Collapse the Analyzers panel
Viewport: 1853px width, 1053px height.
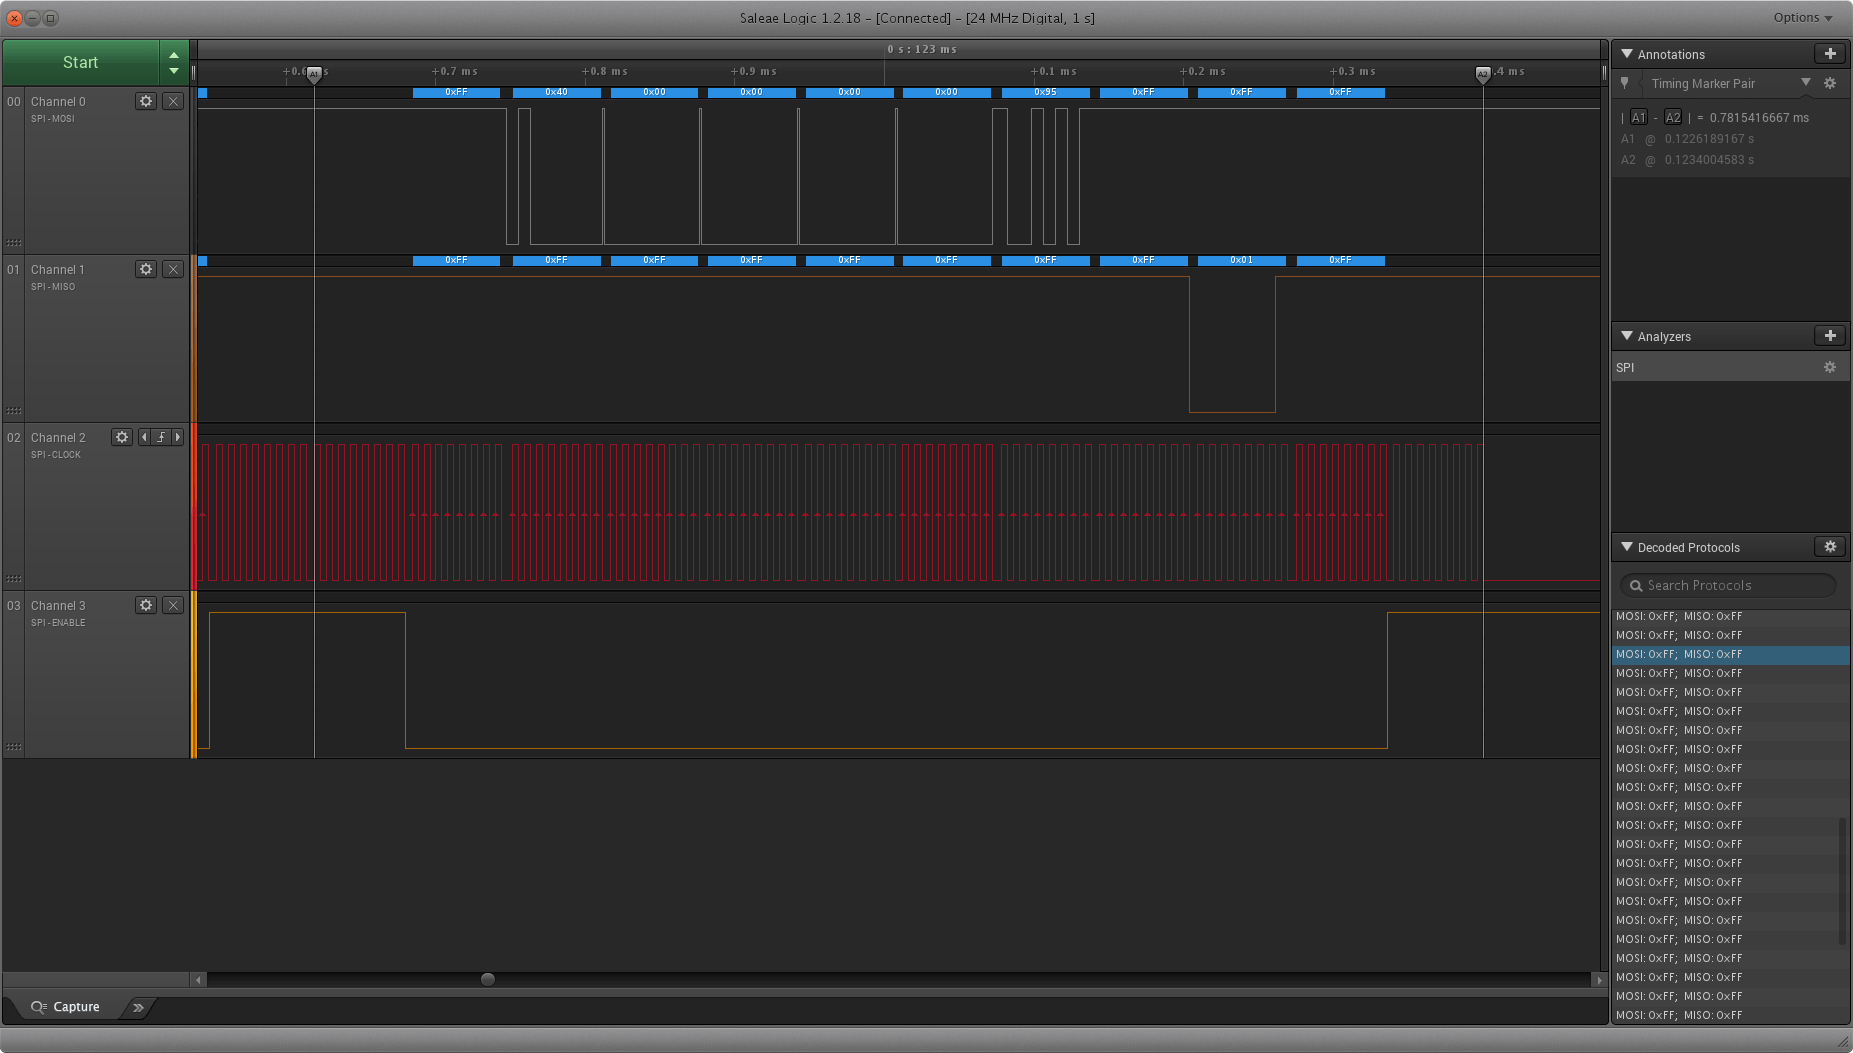pos(1627,336)
